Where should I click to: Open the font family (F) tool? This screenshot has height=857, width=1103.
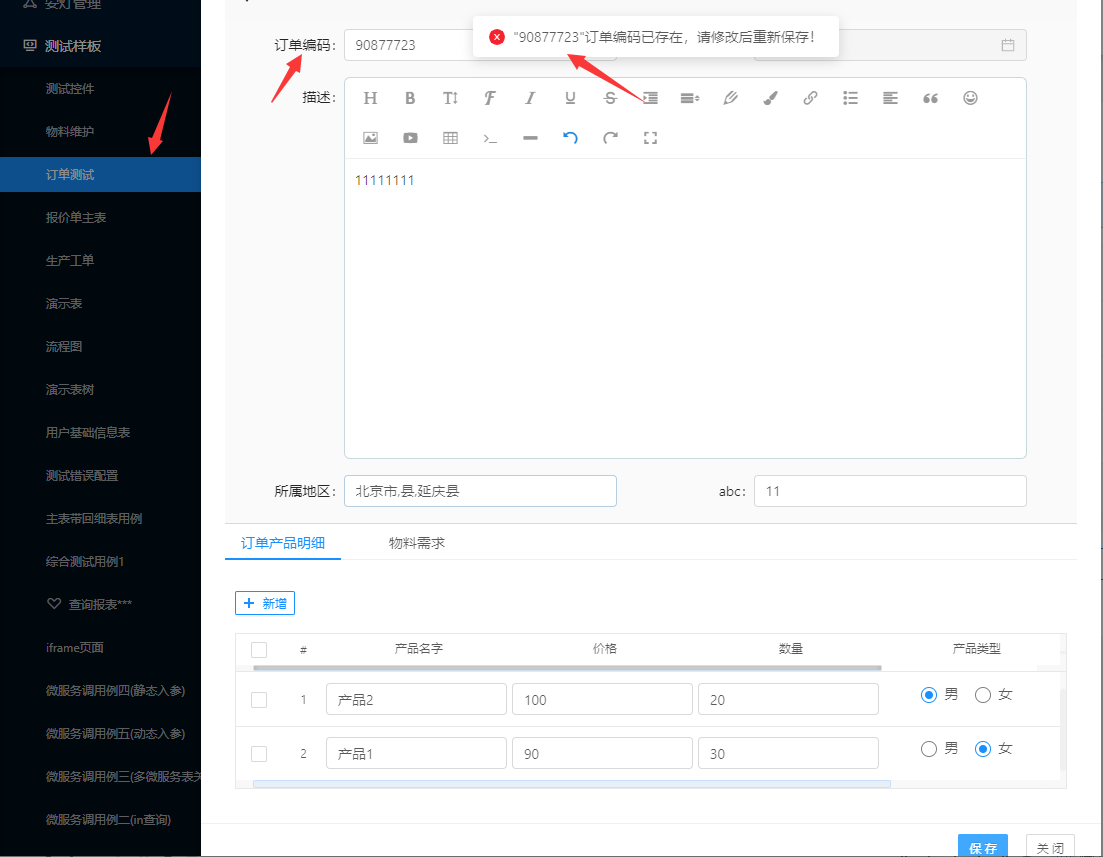[x=490, y=98]
